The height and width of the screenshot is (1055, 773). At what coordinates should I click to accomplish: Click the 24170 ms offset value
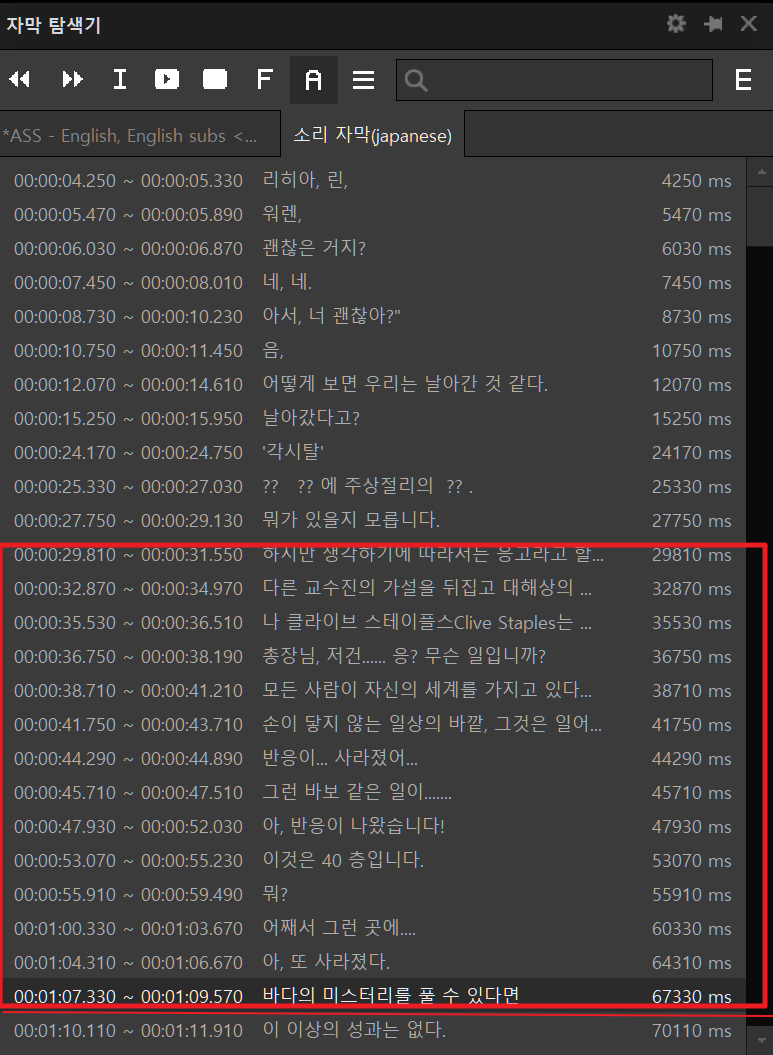click(x=692, y=453)
